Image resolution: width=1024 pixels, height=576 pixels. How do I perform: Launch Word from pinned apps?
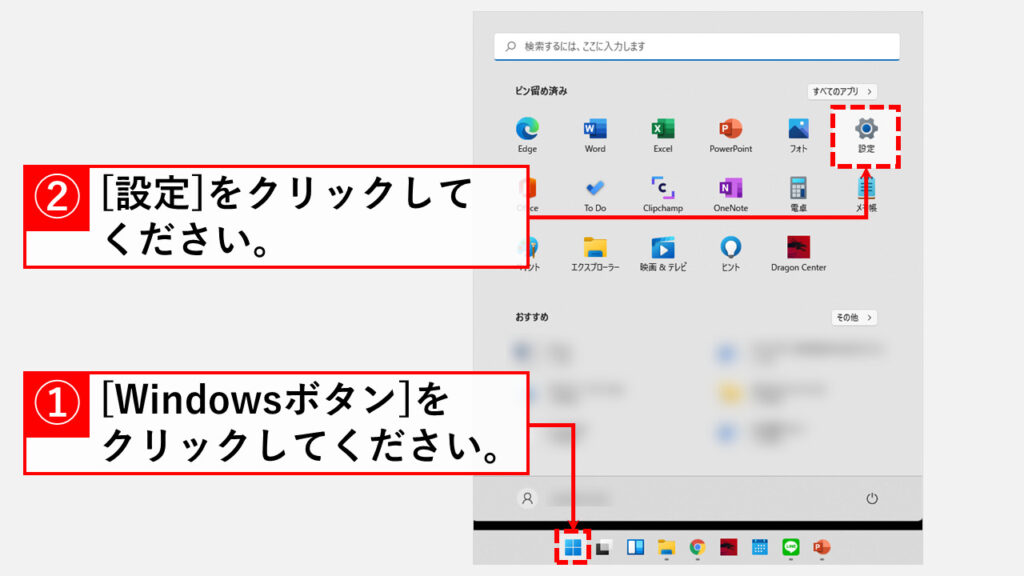click(x=595, y=135)
